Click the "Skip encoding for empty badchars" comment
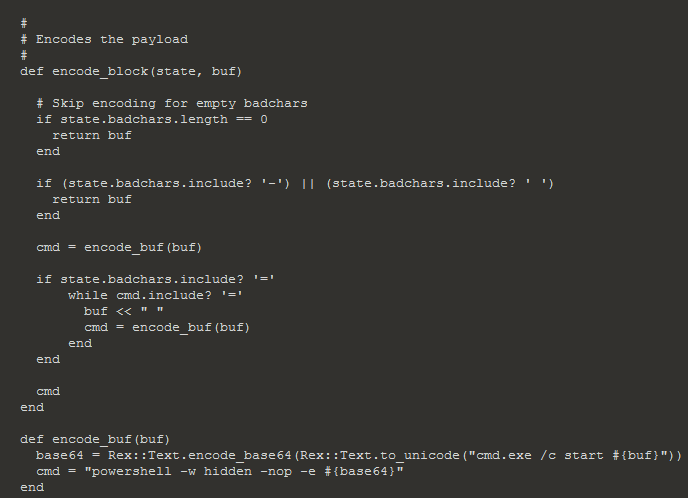The width and height of the screenshot is (688, 498). pos(171,103)
